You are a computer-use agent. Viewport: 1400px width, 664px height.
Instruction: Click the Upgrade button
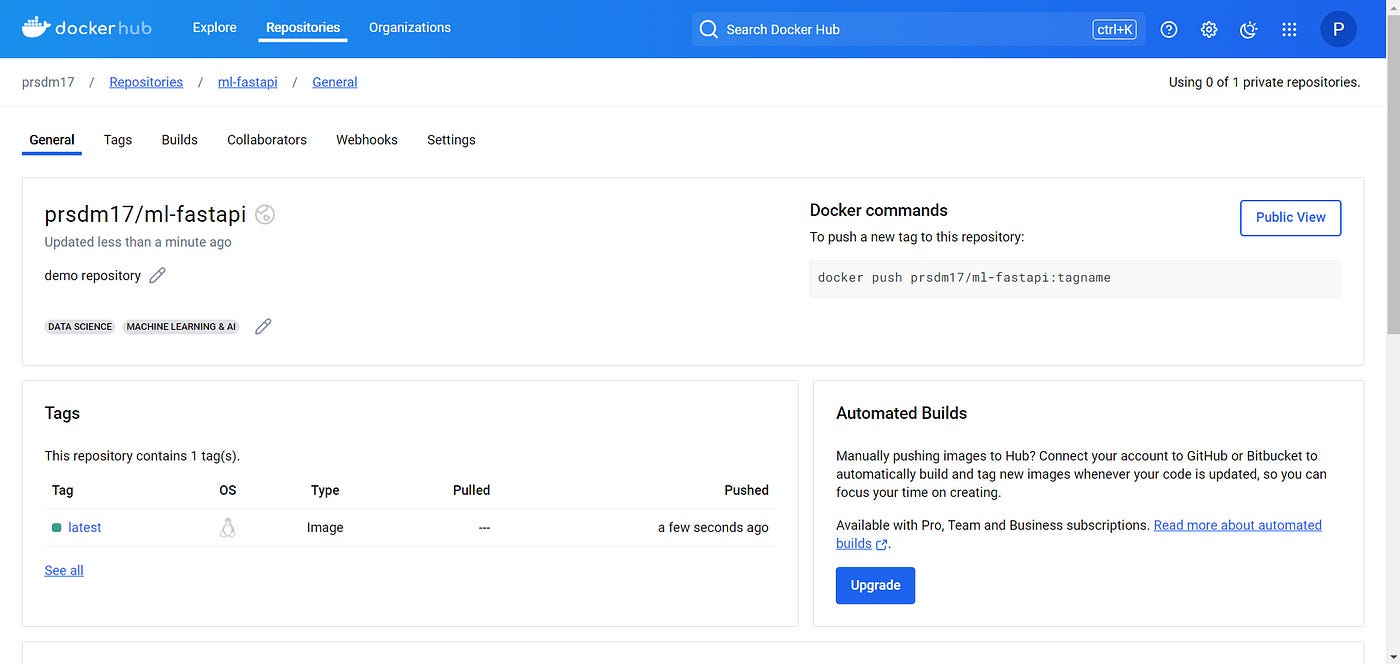(875, 585)
